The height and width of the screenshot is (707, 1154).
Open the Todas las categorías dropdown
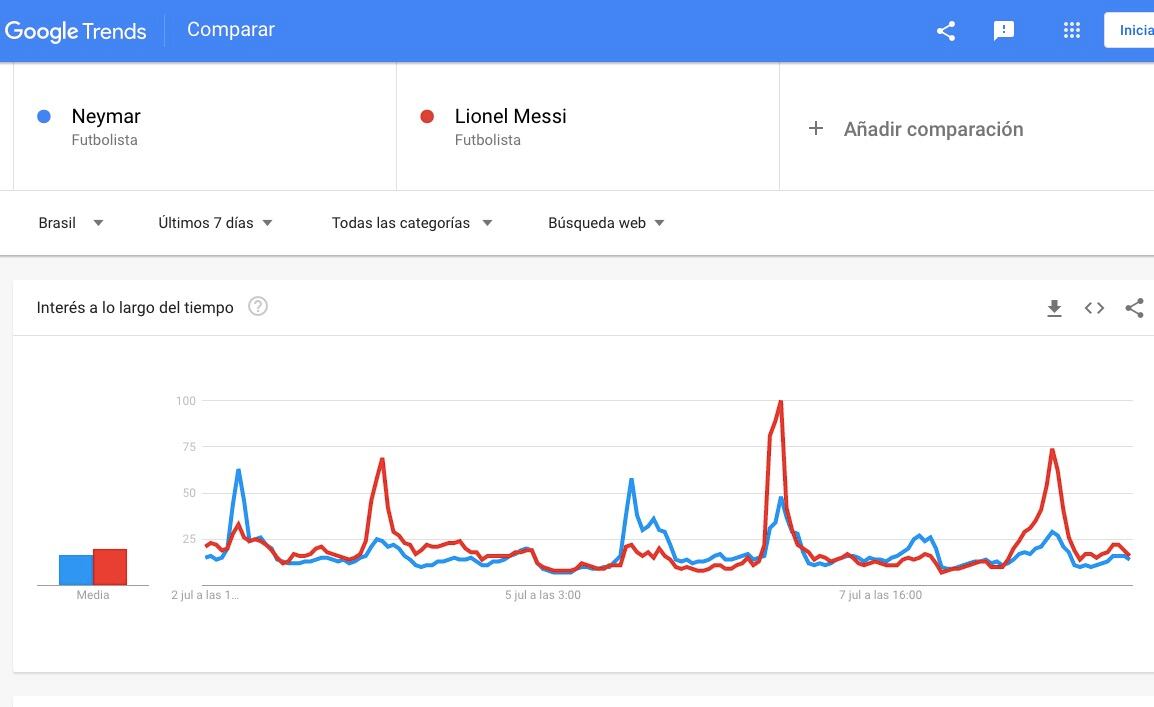point(411,222)
